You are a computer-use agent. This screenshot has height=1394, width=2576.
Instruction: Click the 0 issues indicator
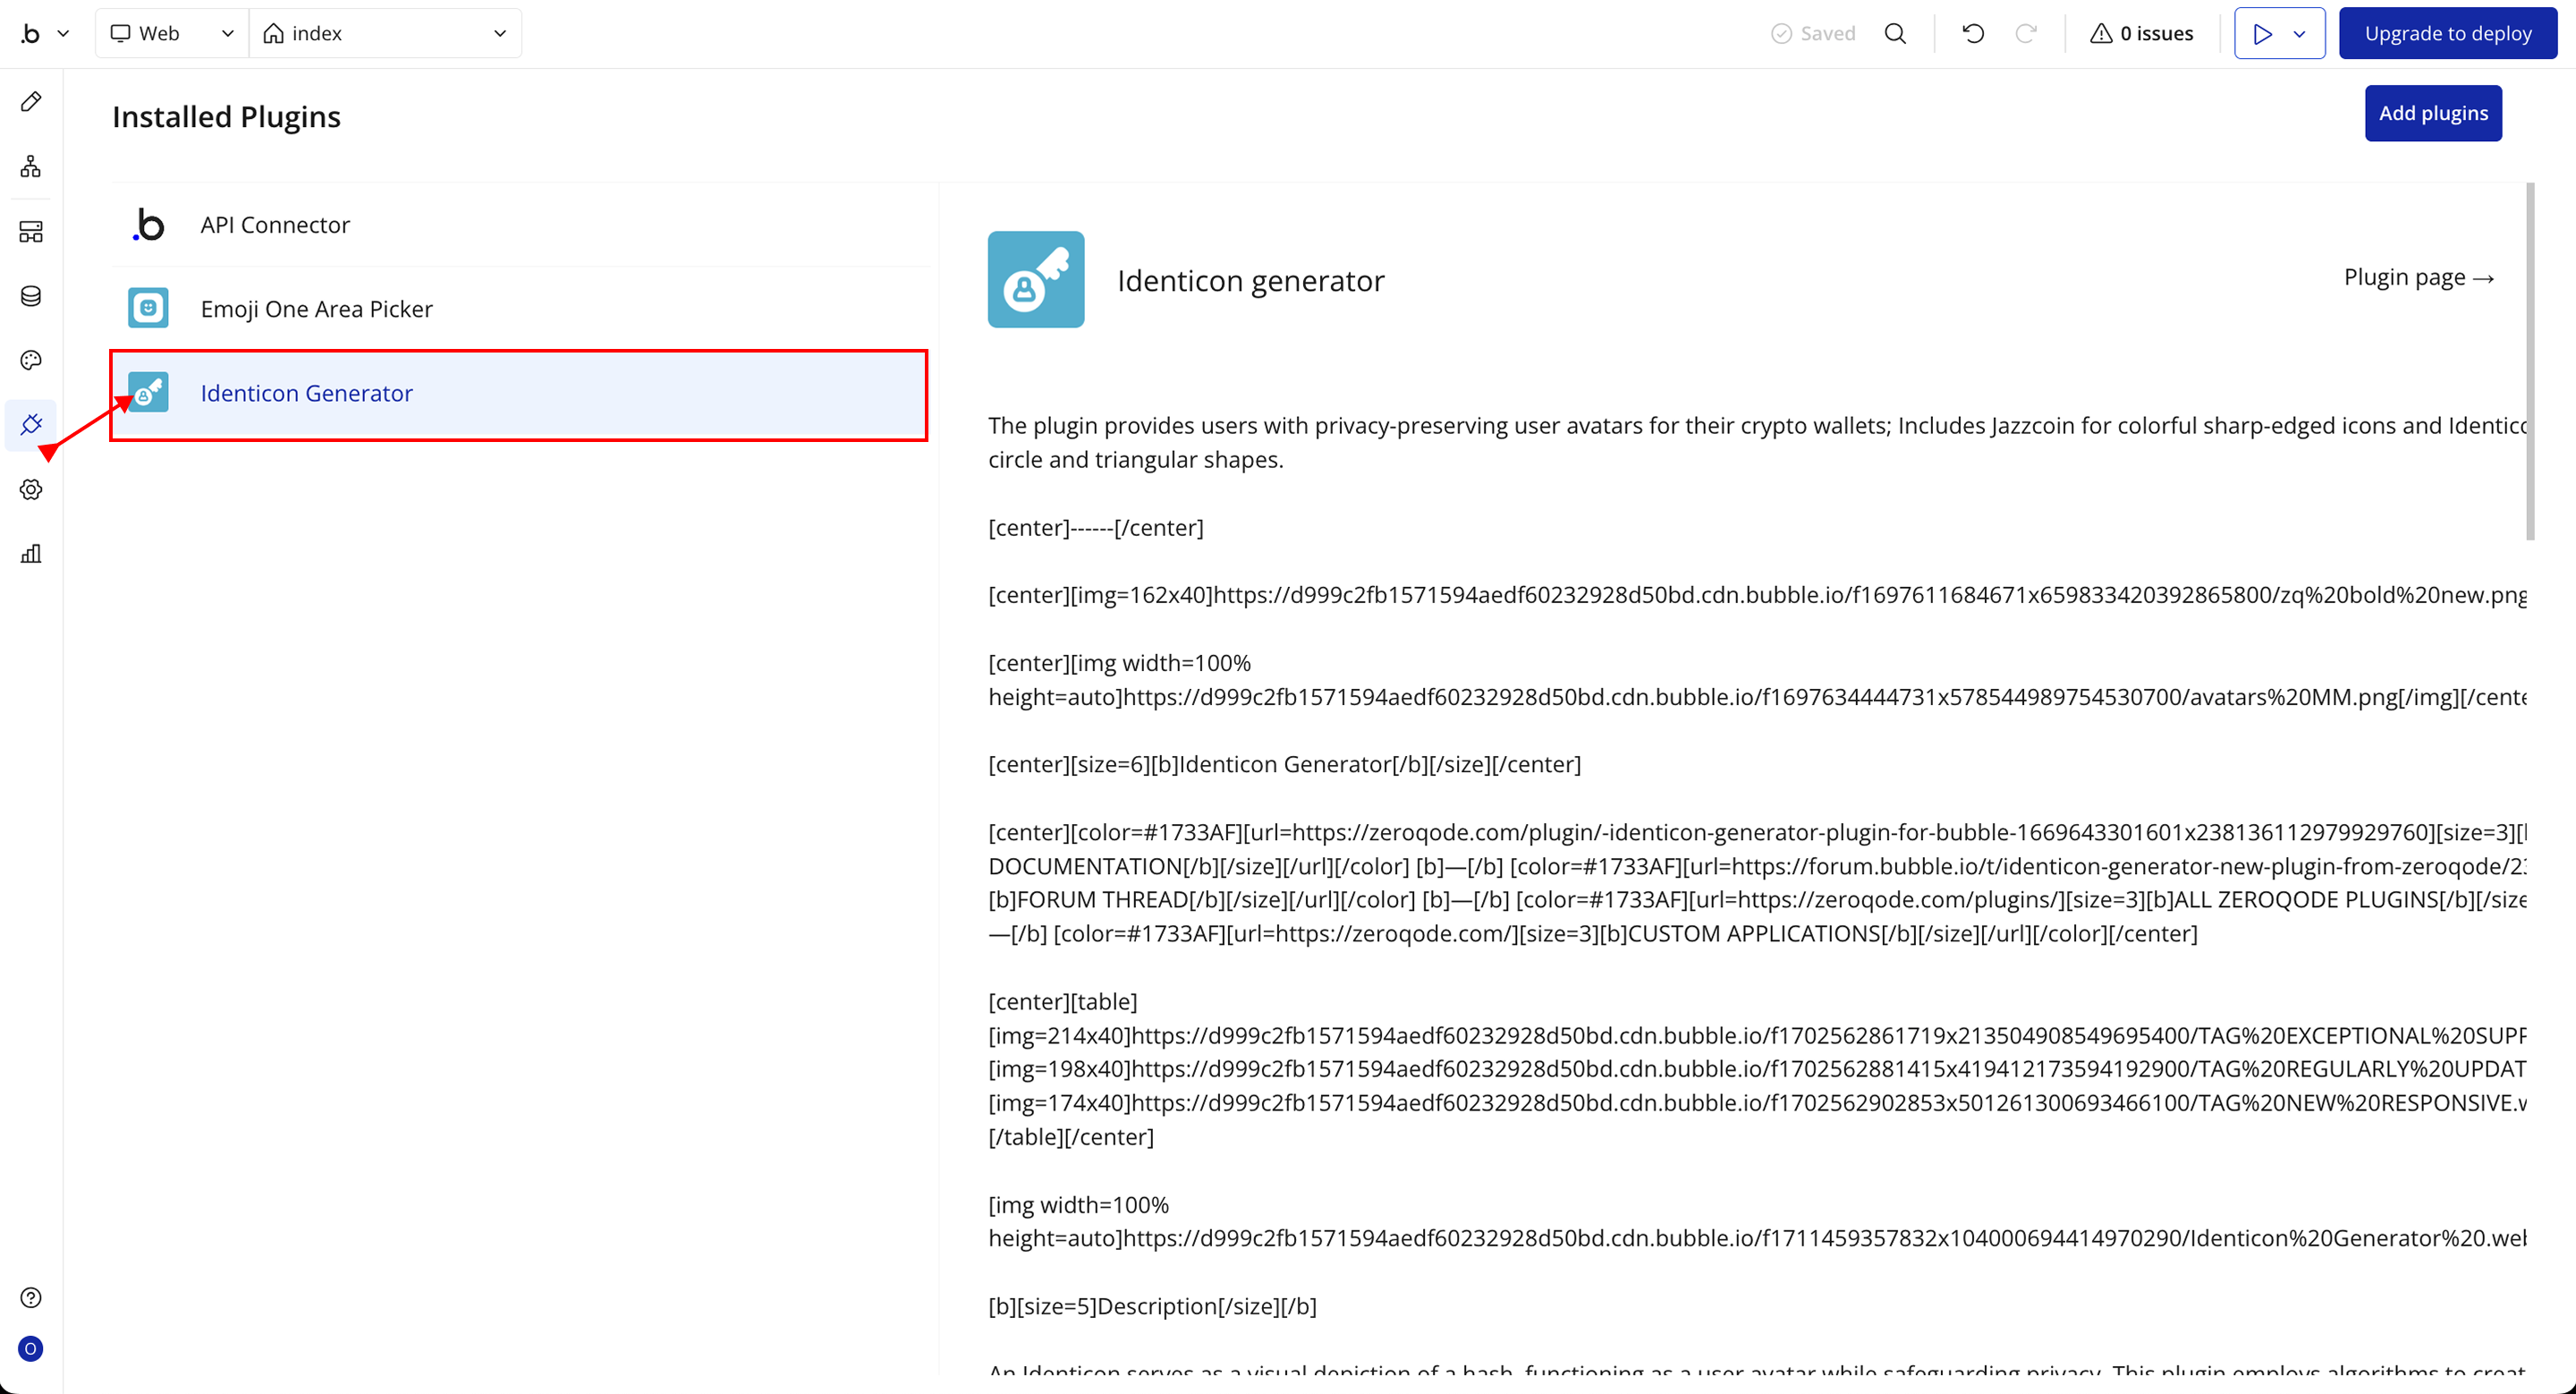point(2141,33)
